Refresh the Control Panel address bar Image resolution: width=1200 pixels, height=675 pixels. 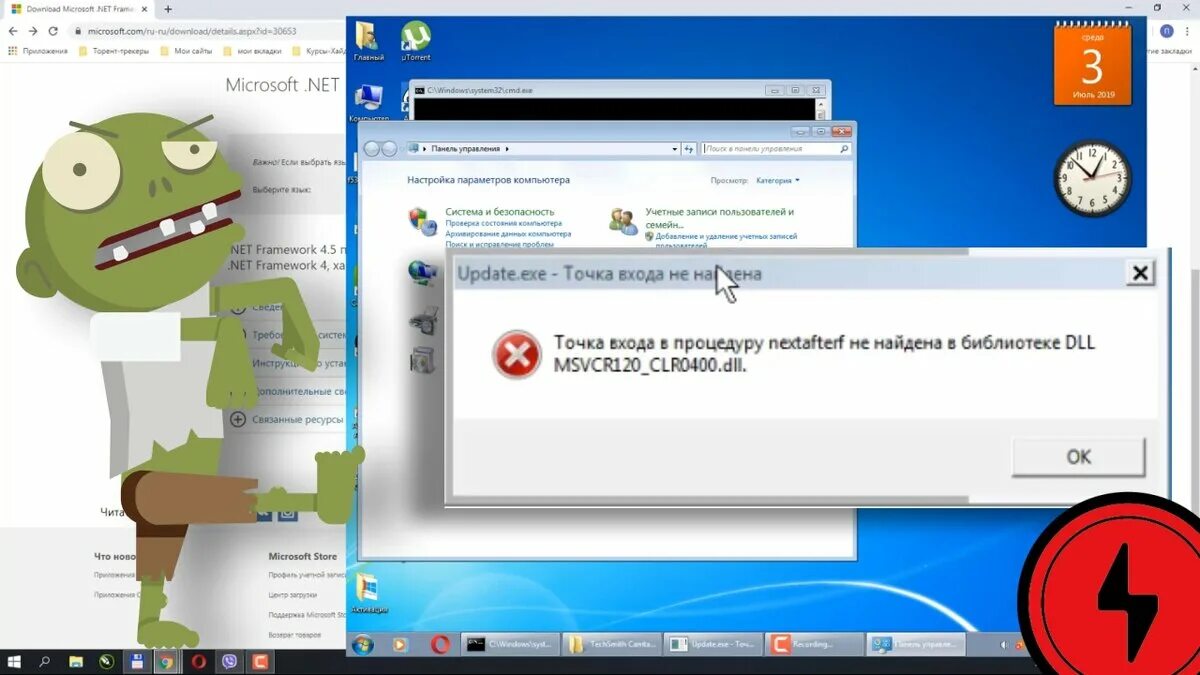(688, 149)
